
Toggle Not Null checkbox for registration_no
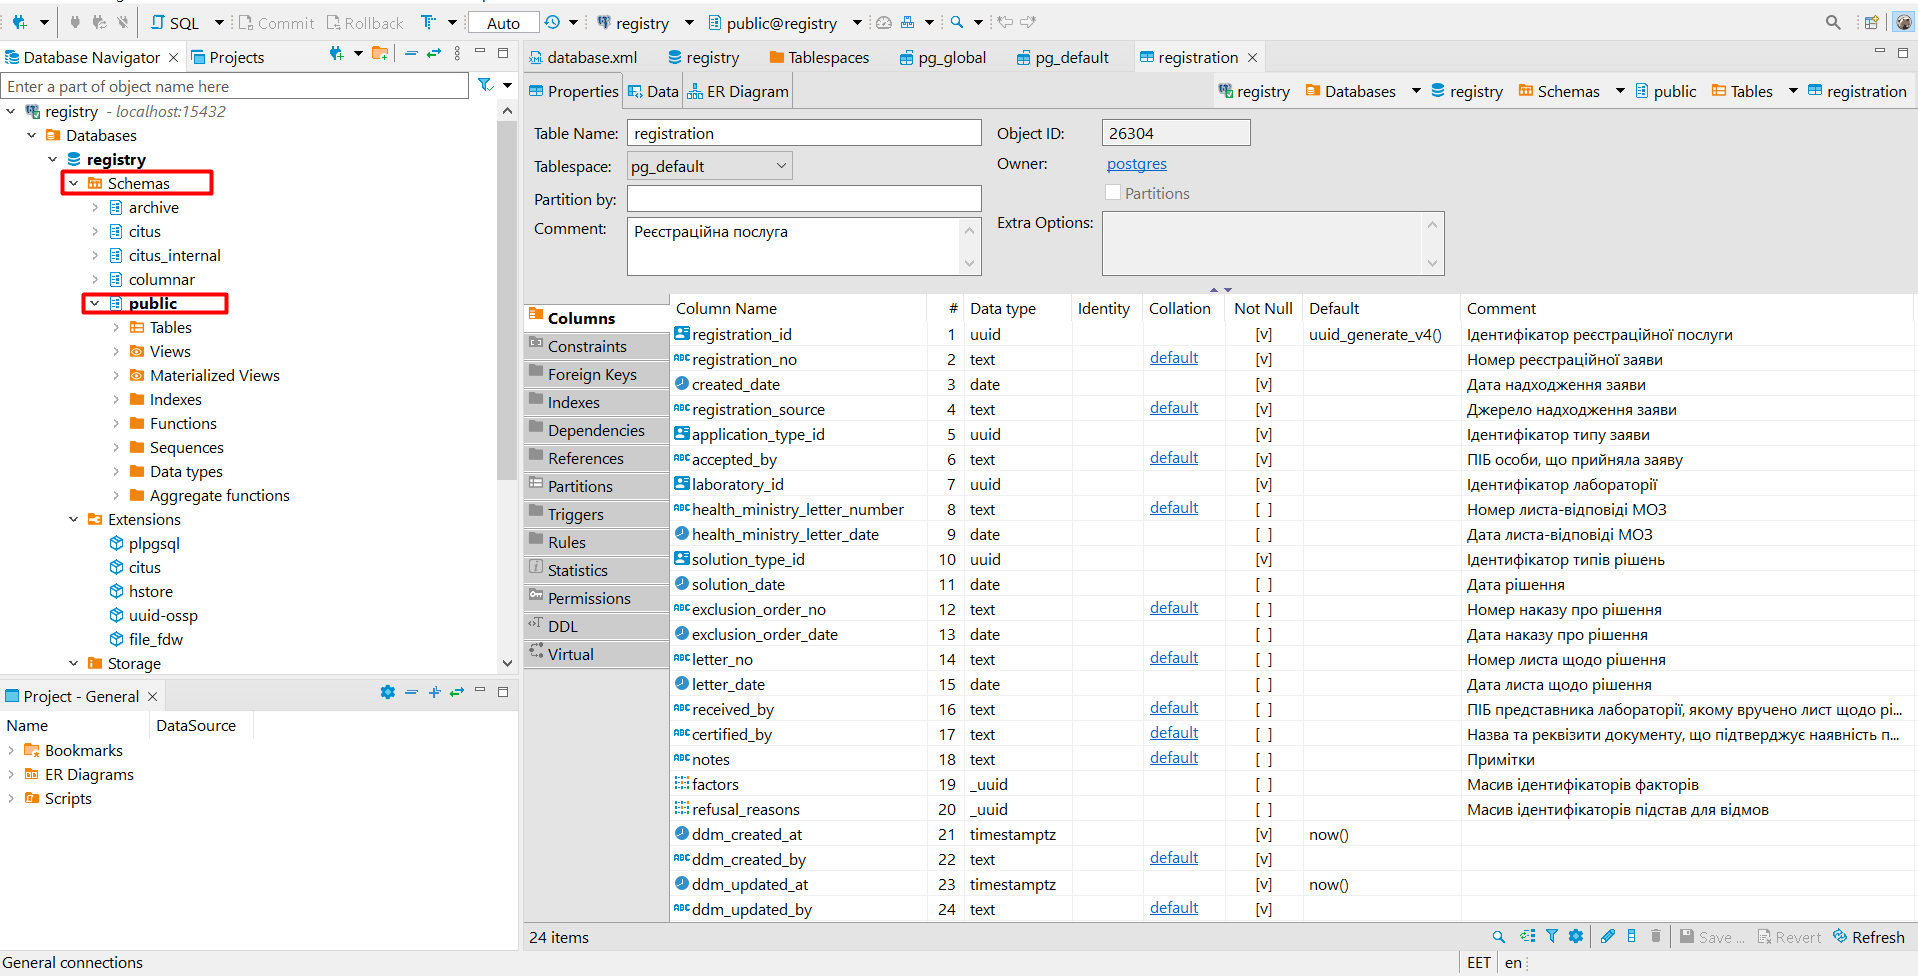1264,359
